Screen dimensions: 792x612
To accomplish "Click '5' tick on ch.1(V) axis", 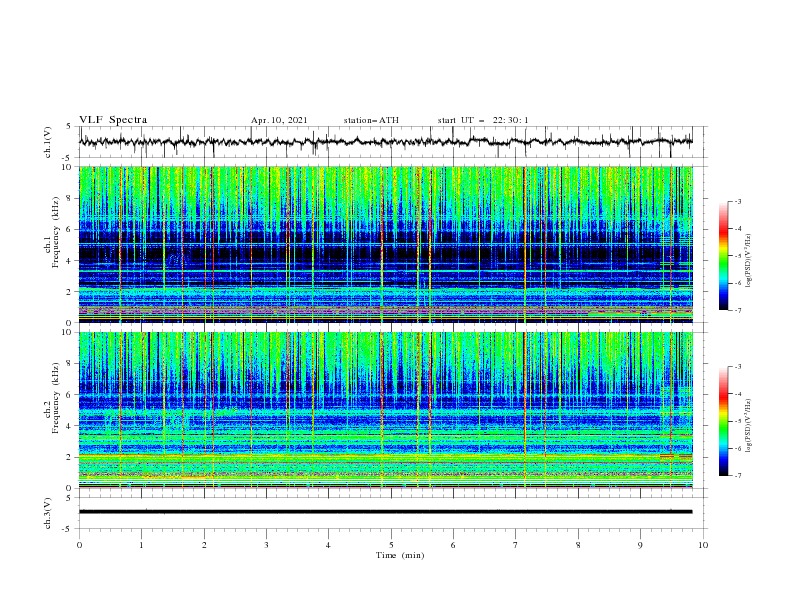I will [70, 126].
